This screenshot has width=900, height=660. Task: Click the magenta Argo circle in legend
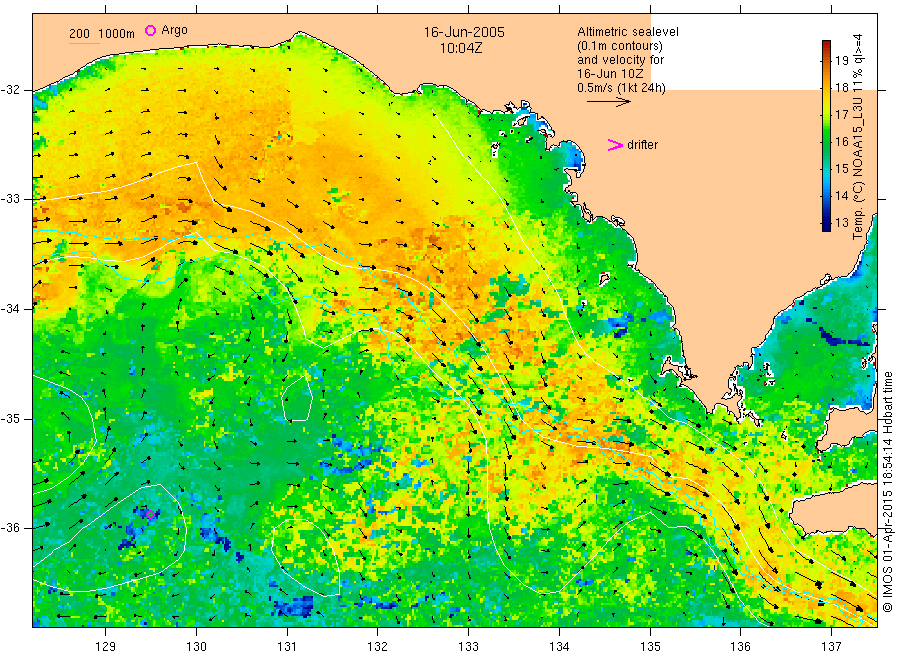point(150,30)
